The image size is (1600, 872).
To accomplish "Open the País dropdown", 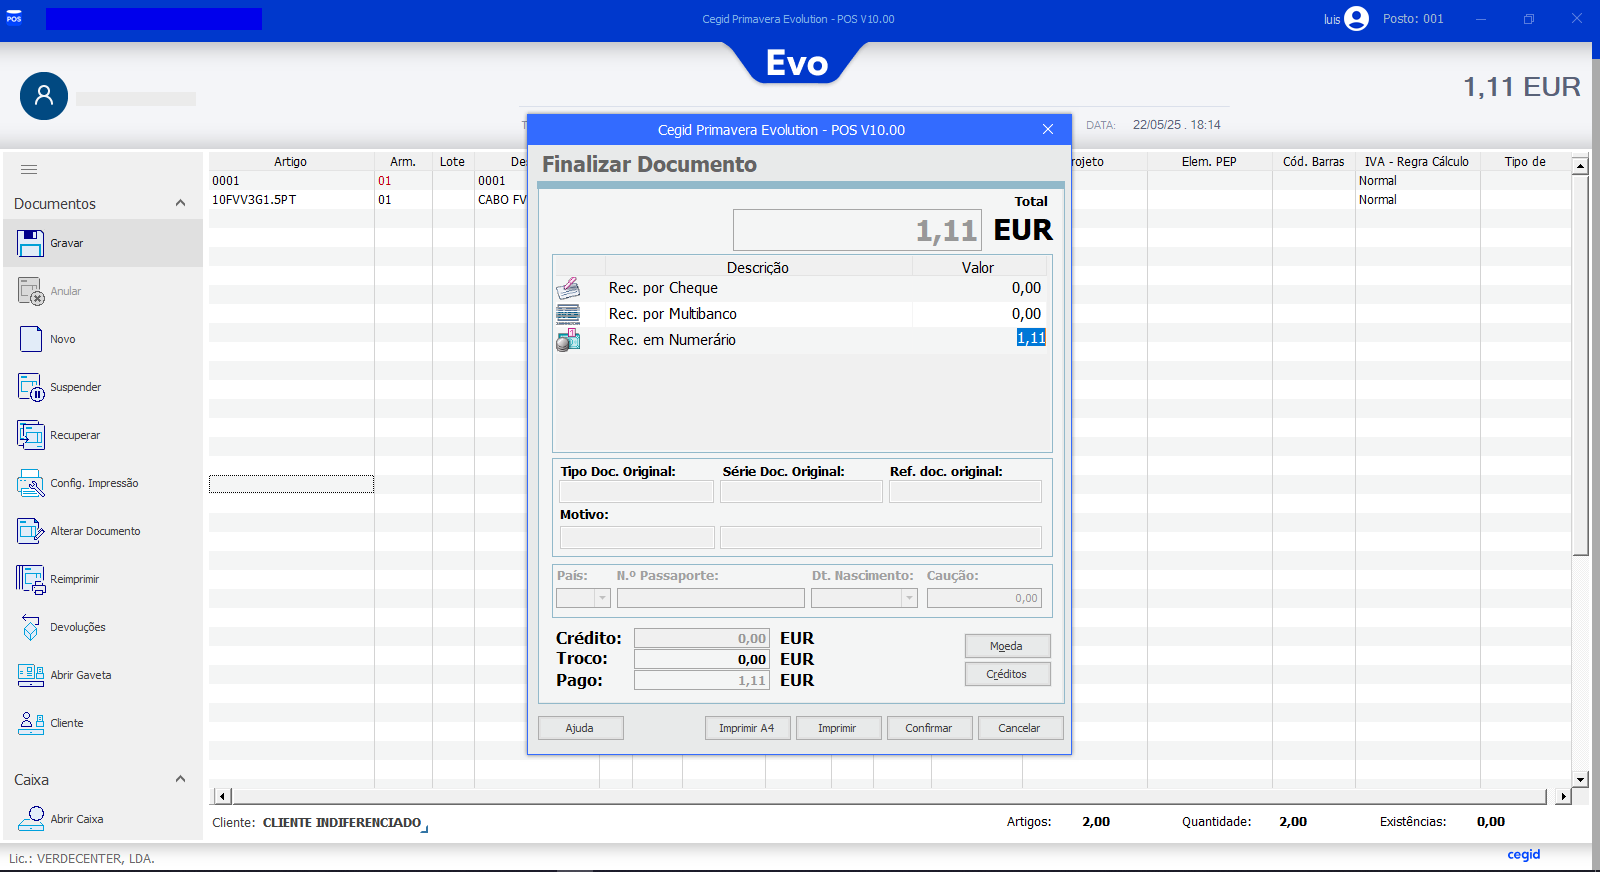I will [602, 598].
